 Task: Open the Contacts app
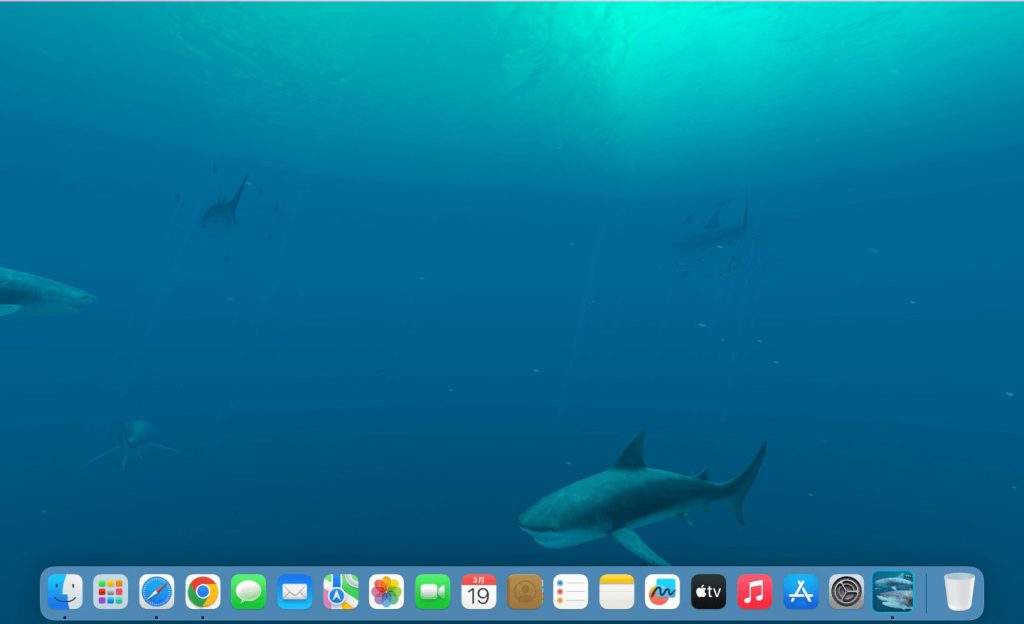(525, 592)
